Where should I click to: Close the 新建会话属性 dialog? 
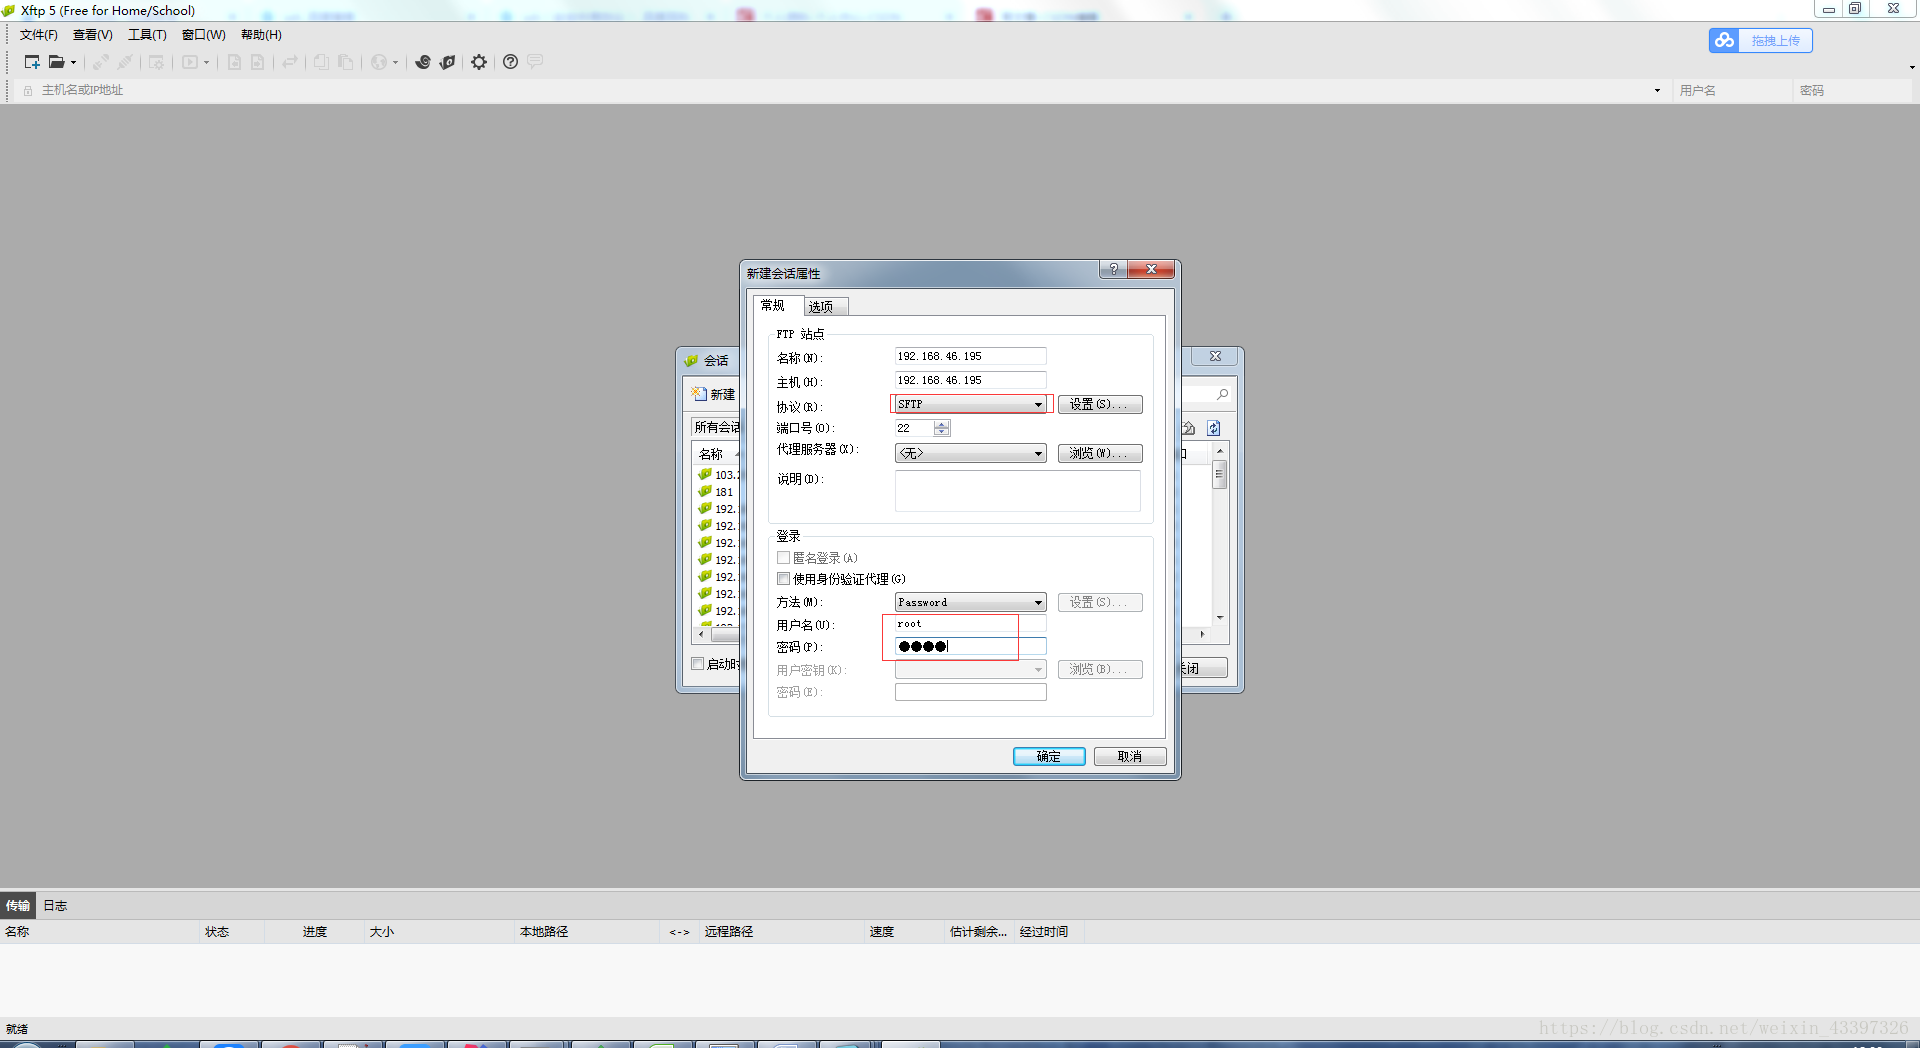(x=1151, y=269)
